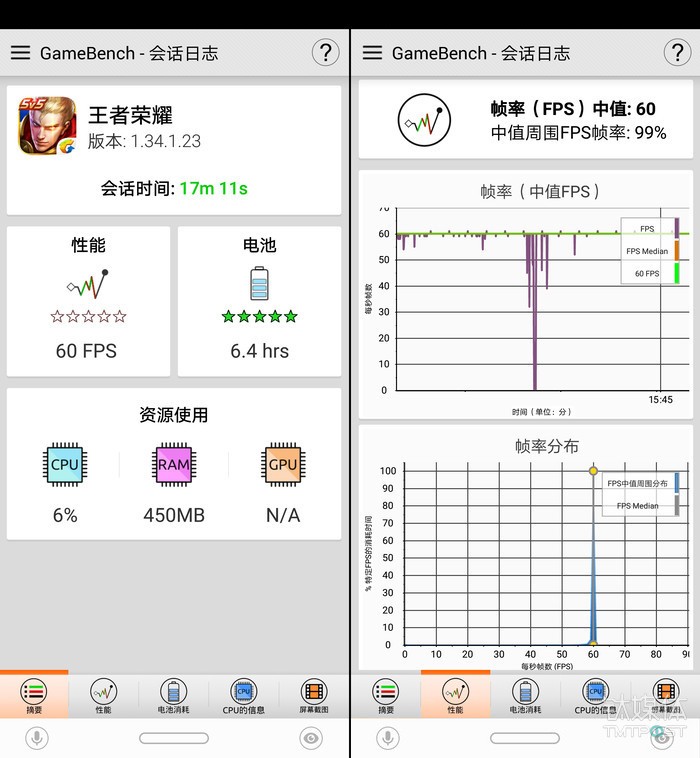
Task: Tap the microphone icon on the left screen
Action: (x=38, y=738)
